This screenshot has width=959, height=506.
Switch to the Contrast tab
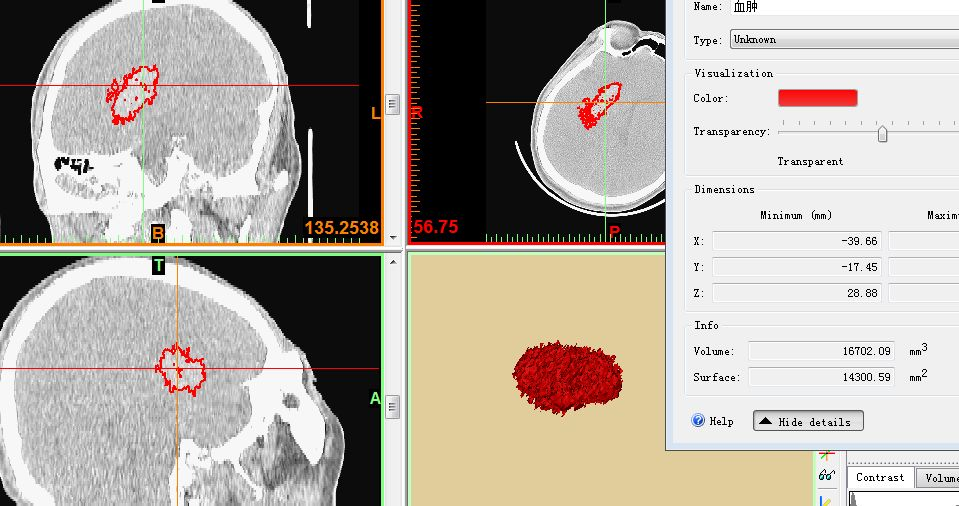(x=880, y=478)
